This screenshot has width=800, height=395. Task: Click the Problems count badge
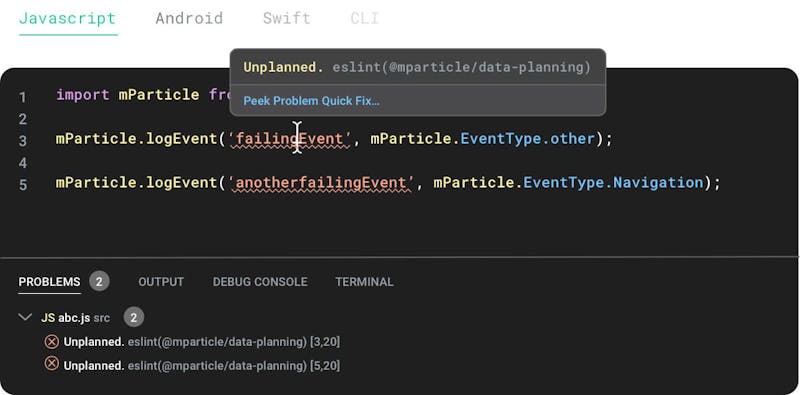tap(99, 282)
